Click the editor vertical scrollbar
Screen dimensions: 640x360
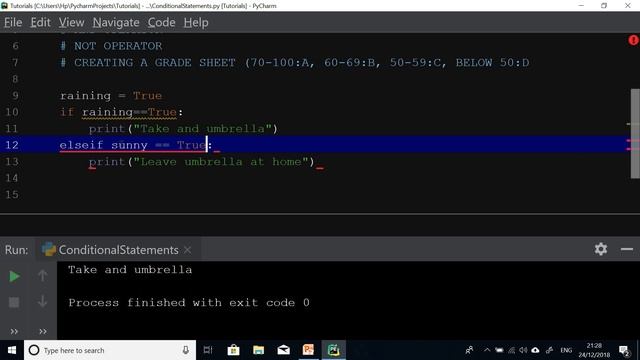[x=635, y=133]
